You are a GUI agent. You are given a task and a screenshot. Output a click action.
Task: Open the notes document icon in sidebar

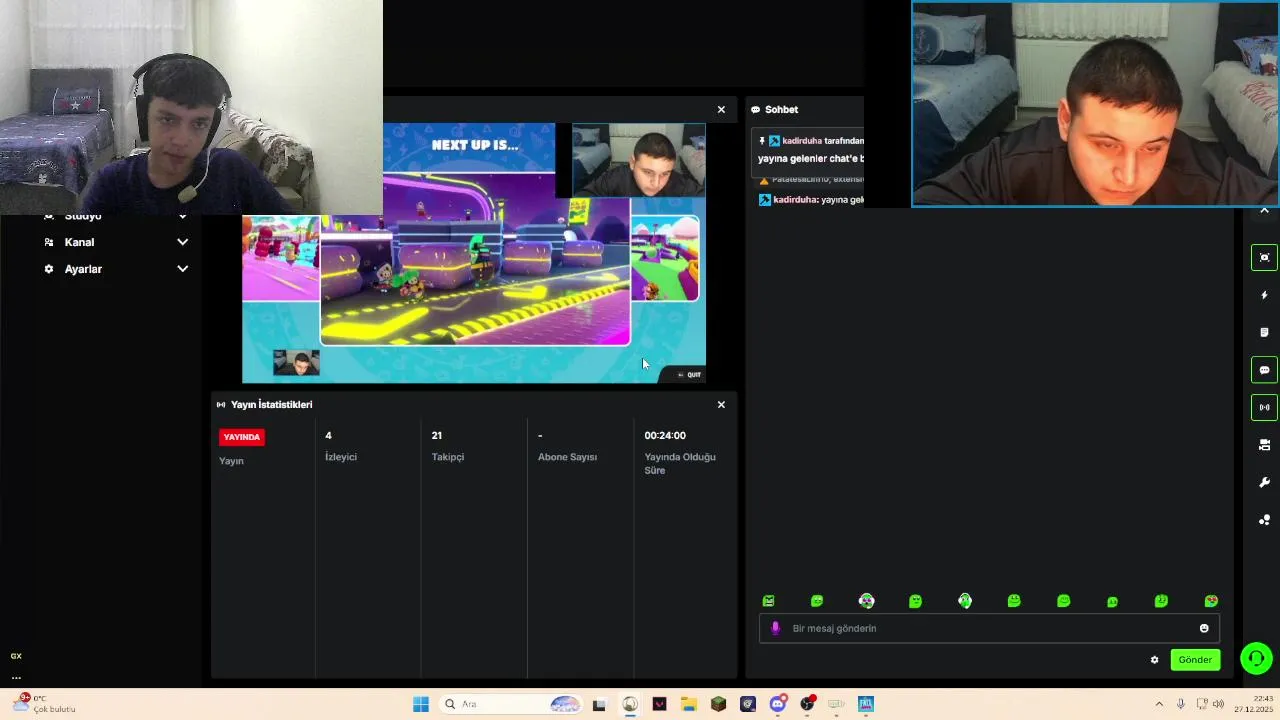(x=1264, y=333)
